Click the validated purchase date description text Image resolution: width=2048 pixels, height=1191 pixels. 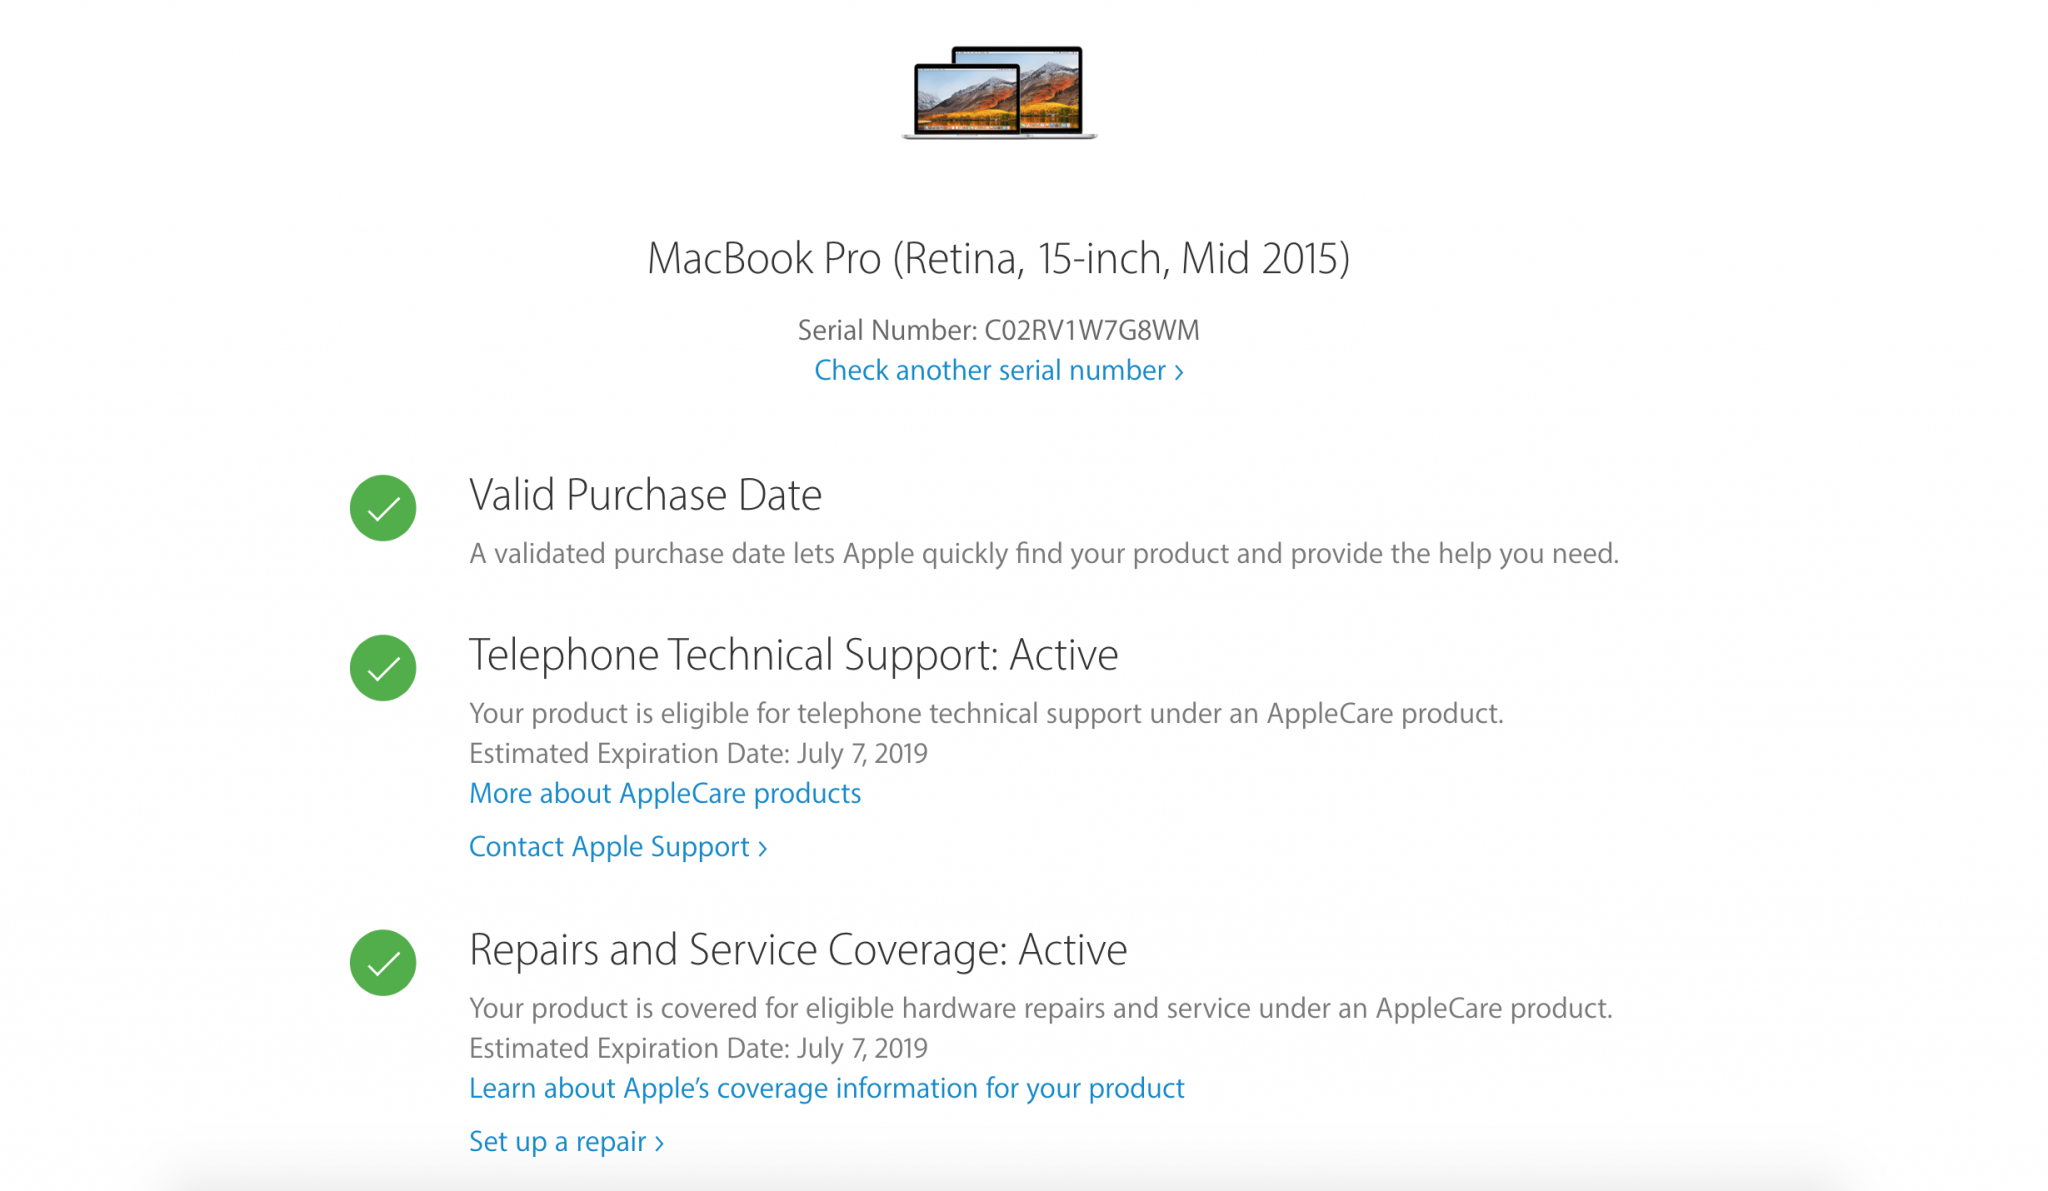(x=1044, y=554)
